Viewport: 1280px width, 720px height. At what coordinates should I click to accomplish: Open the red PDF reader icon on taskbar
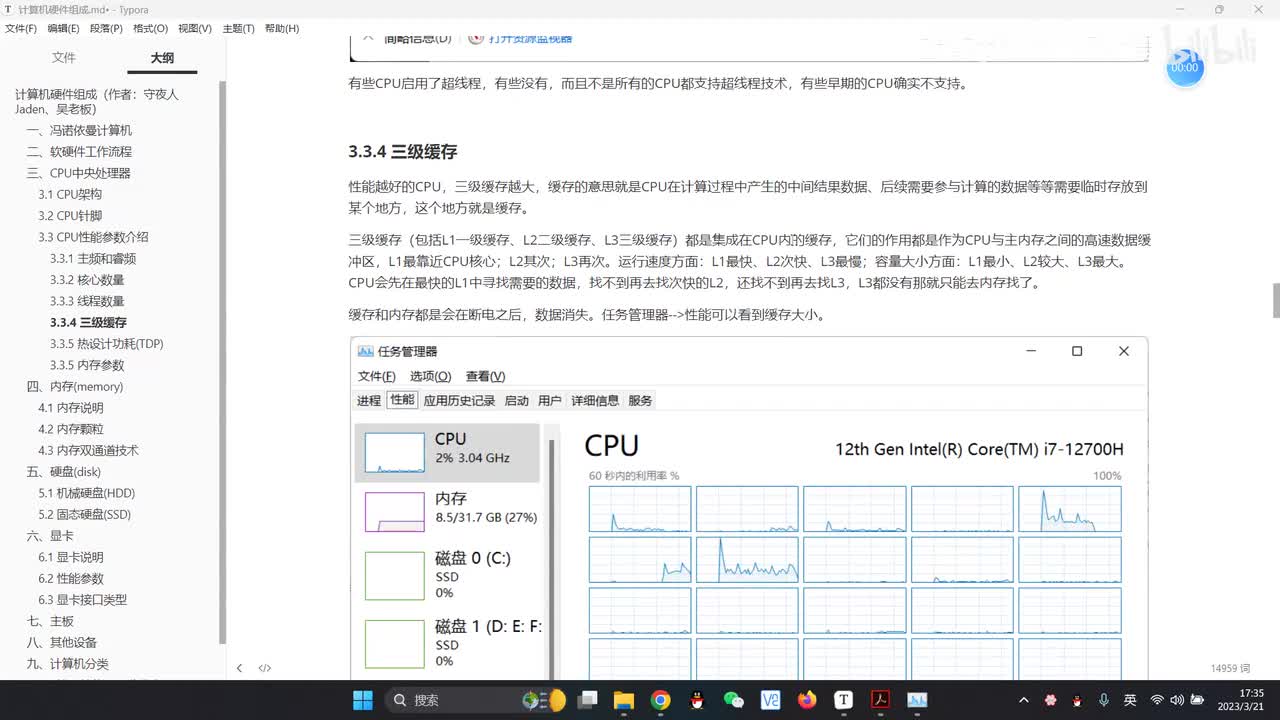click(x=880, y=700)
